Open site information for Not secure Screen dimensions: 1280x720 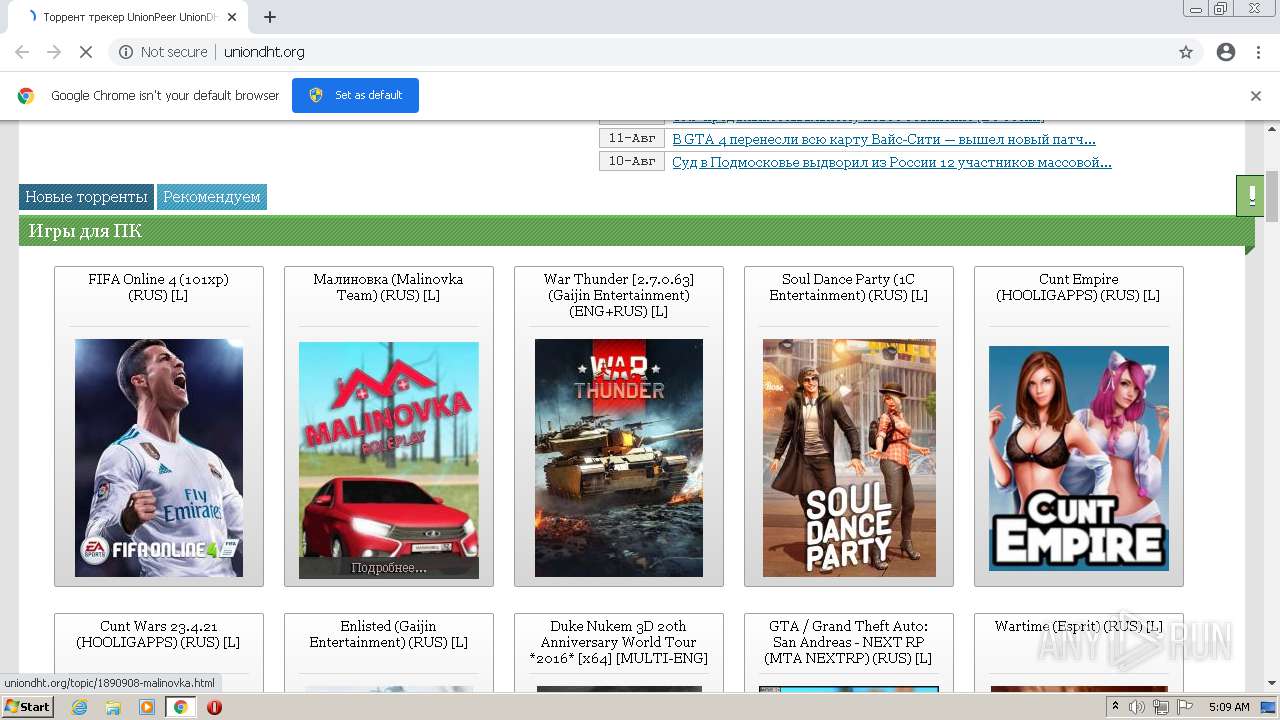163,52
